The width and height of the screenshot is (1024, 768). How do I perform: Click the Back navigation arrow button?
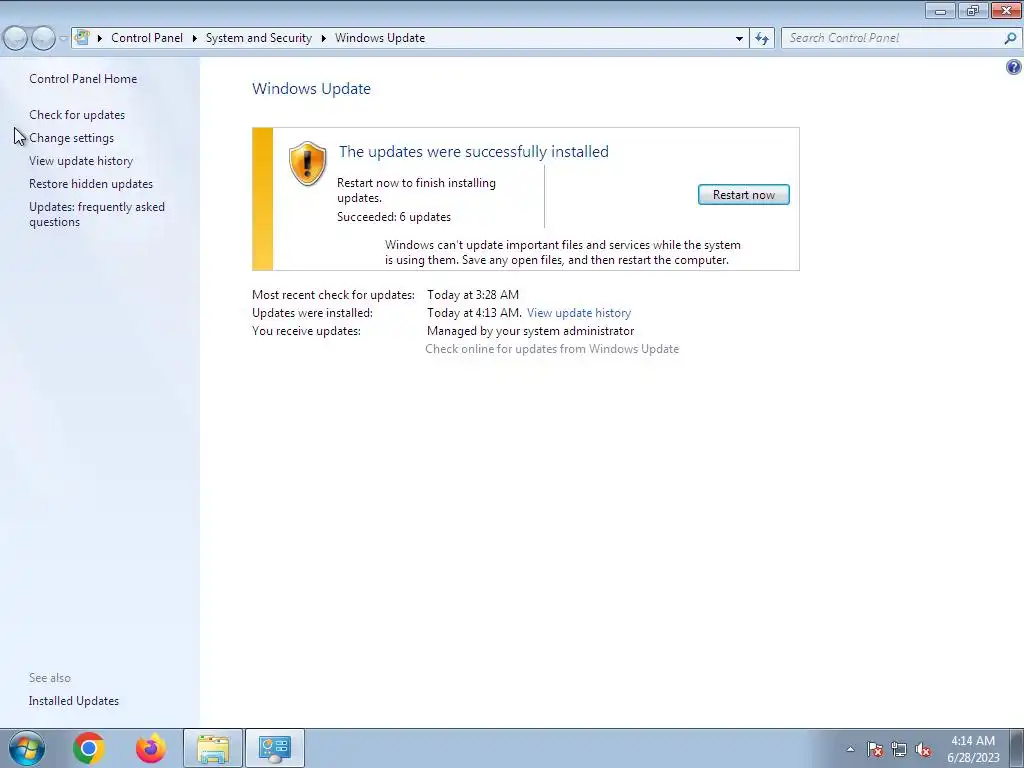pyautogui.click(x=16, y=39)
